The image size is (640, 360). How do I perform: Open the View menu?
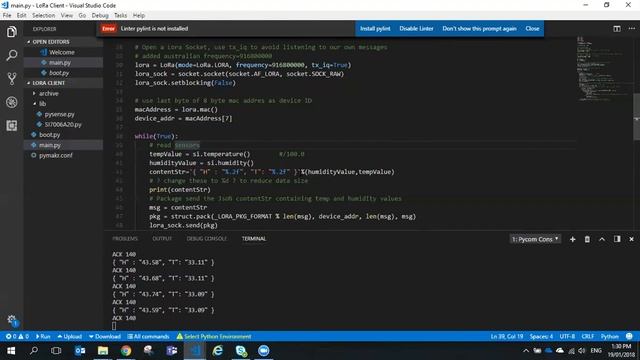click(x=67, y=16)
